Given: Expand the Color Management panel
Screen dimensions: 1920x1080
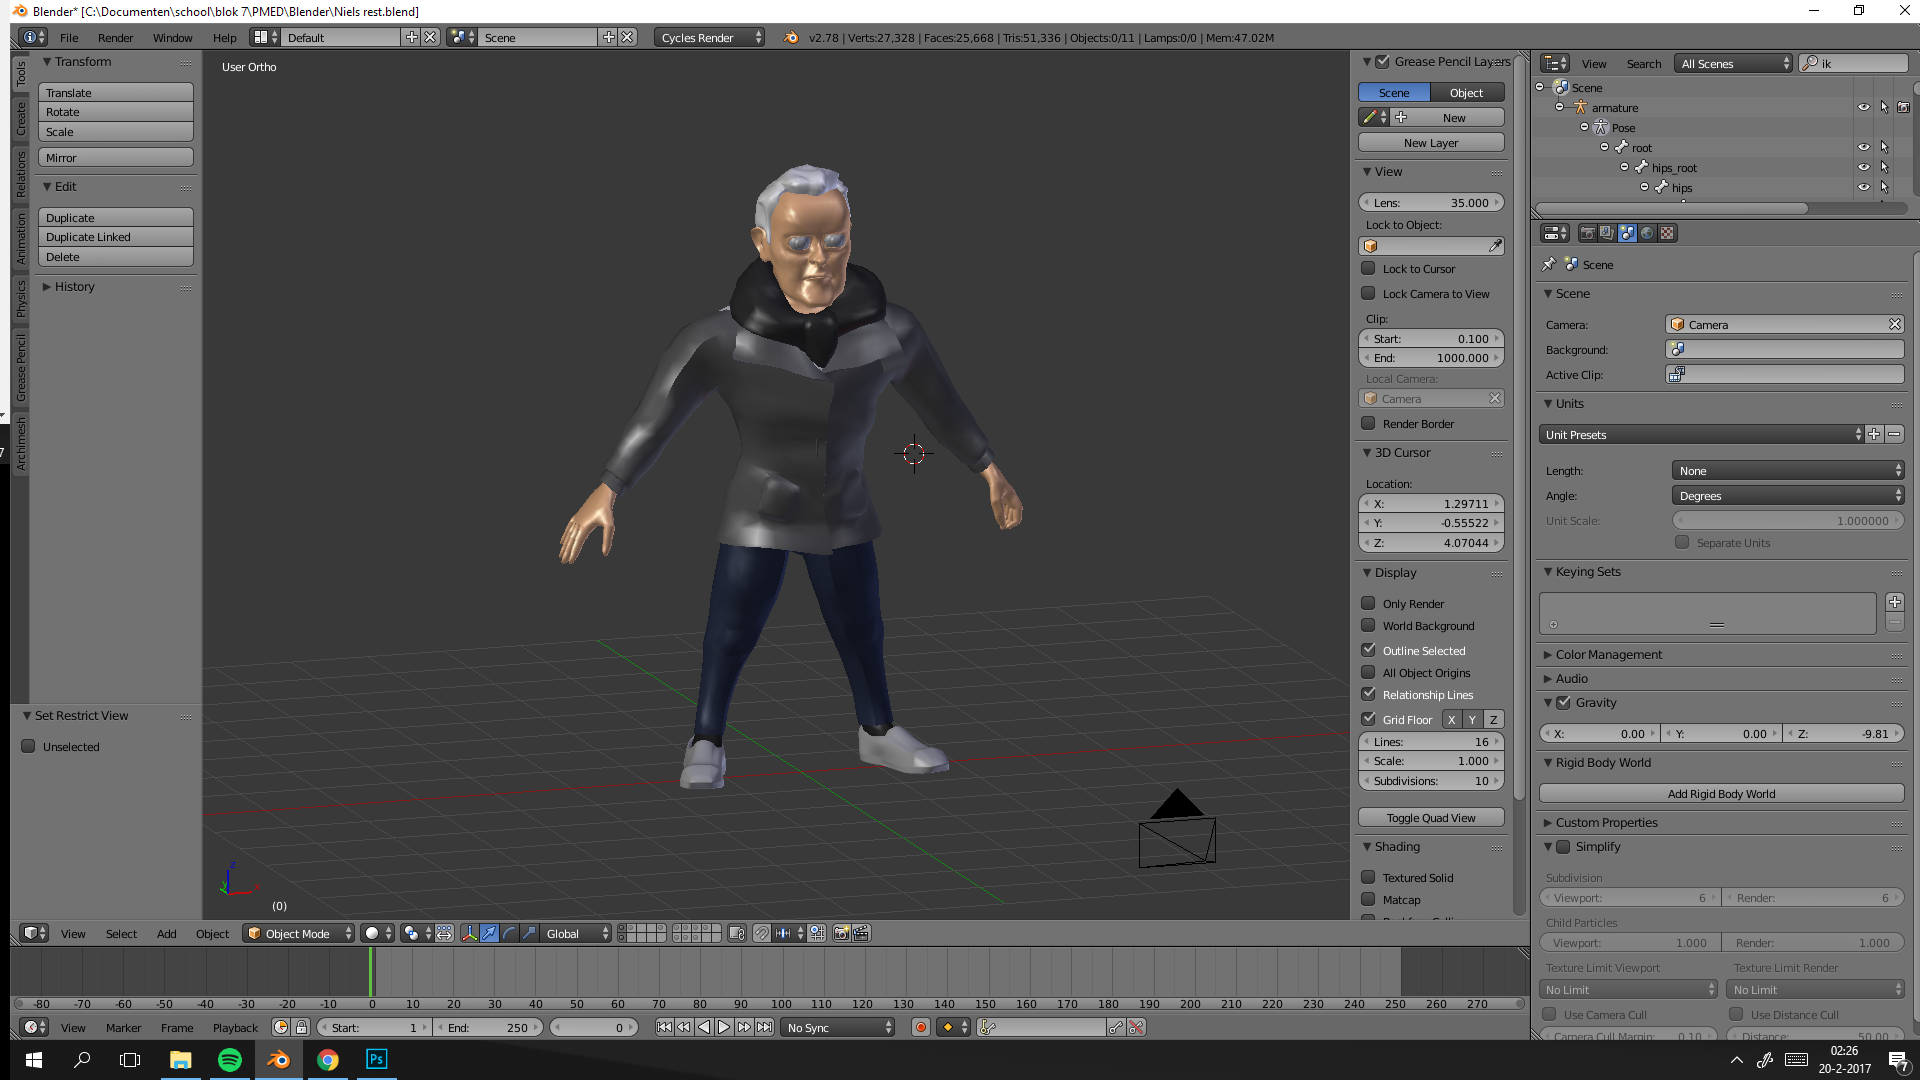Looking at the screenshot, I should click(1608, 654).
